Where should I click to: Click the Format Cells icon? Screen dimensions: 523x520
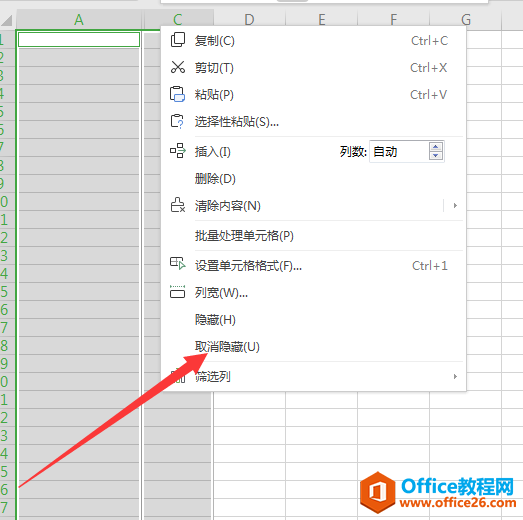178,264
